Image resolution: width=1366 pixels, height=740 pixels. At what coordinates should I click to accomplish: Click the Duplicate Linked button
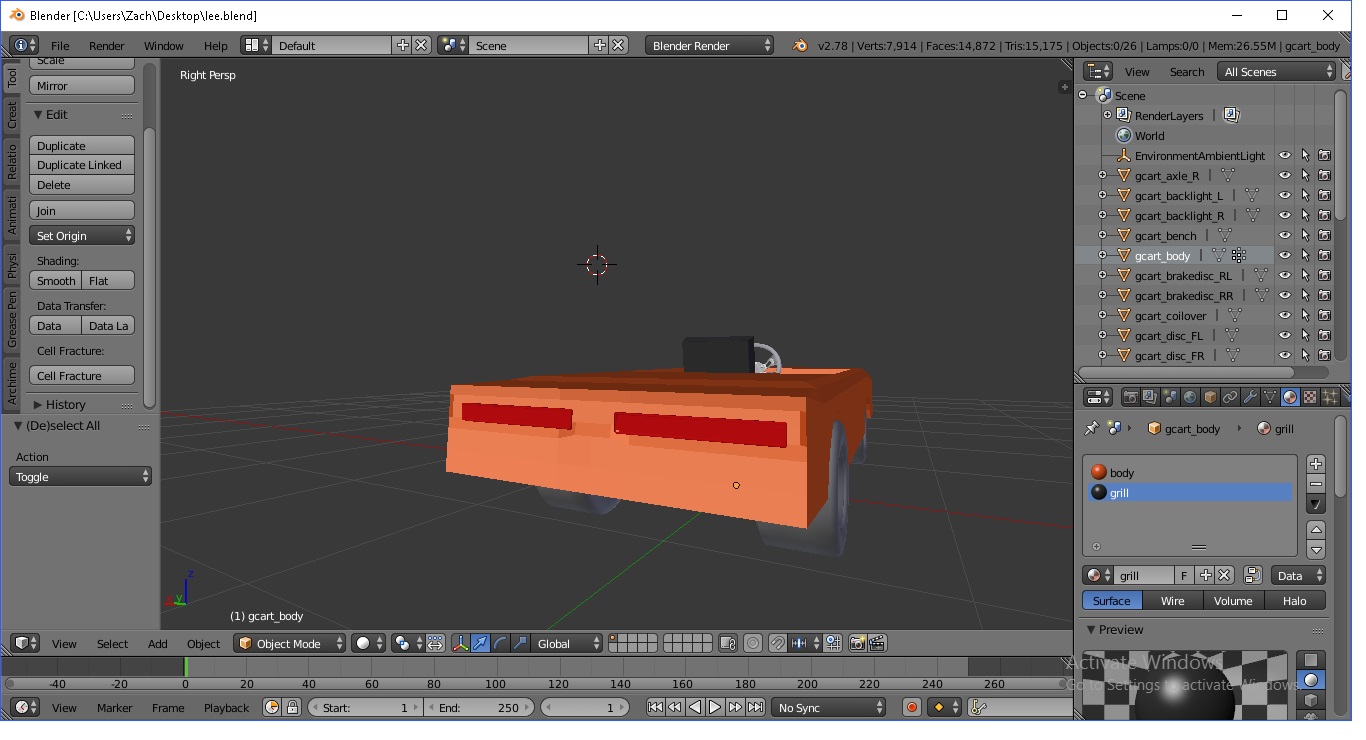click(x=82, y=165)
